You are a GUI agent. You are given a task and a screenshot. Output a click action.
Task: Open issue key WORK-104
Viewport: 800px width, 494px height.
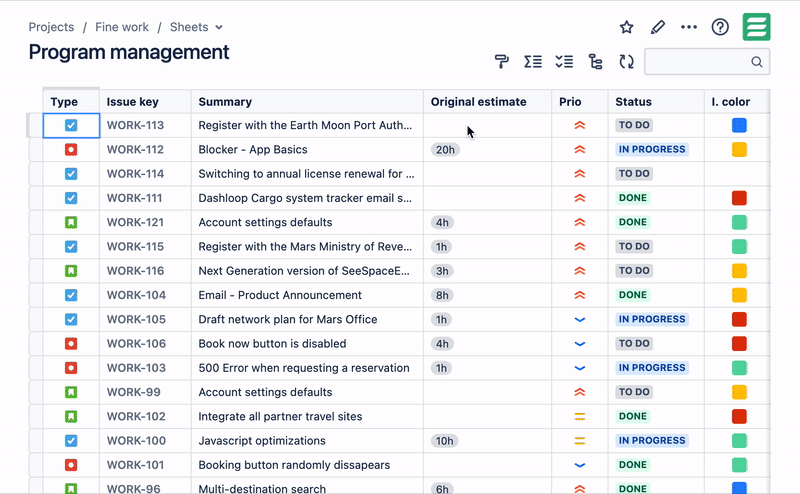[136, 295]
